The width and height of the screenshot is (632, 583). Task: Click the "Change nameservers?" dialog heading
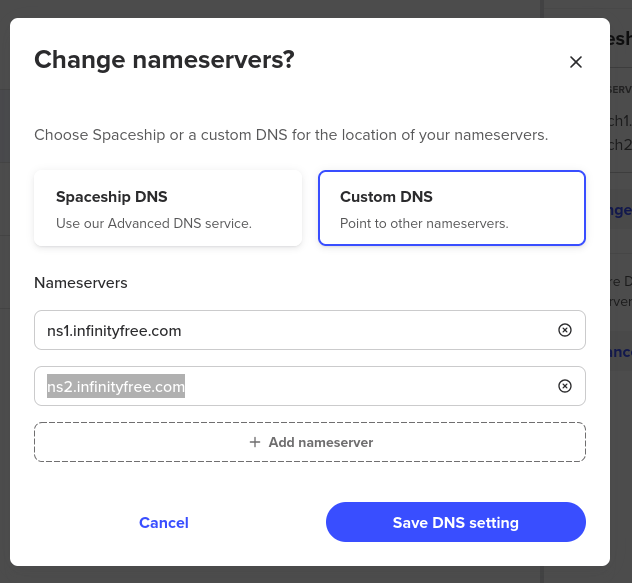(x=164, y=59)
